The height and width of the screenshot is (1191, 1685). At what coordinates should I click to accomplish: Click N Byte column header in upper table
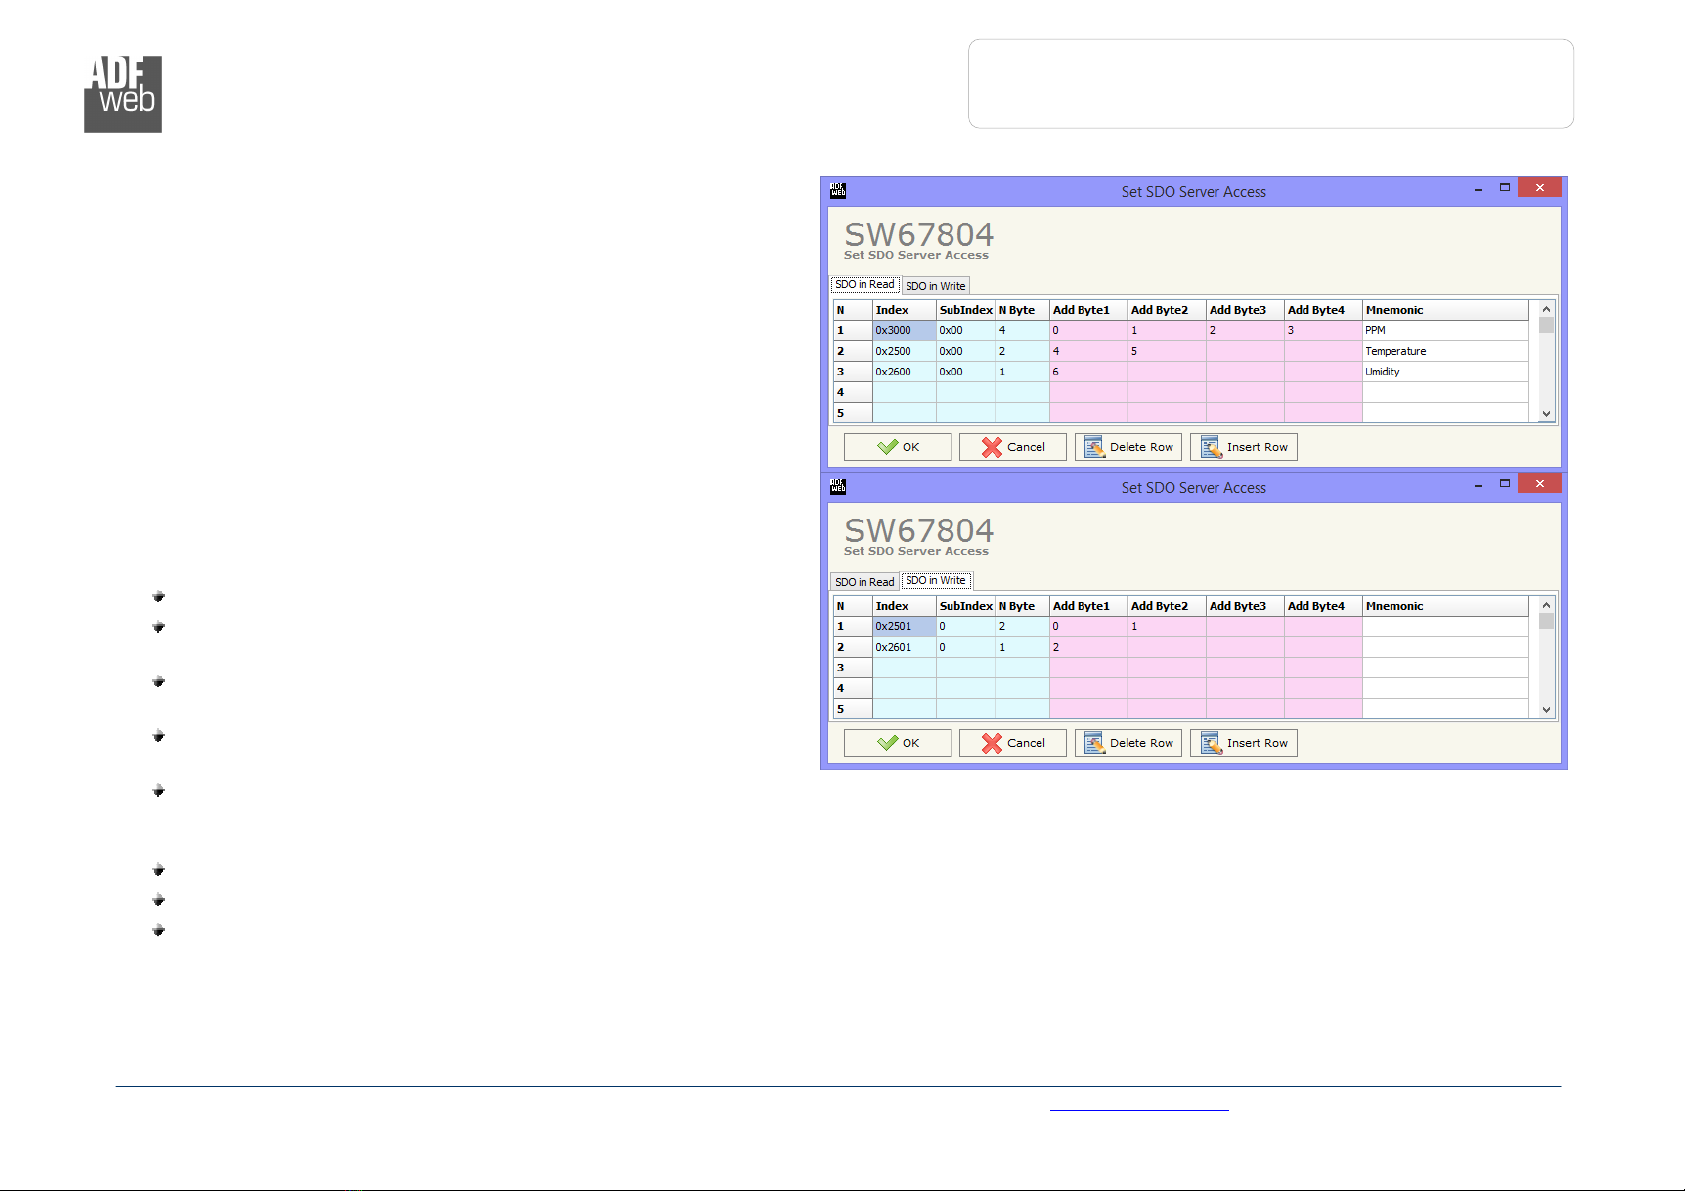[1022, 310]
